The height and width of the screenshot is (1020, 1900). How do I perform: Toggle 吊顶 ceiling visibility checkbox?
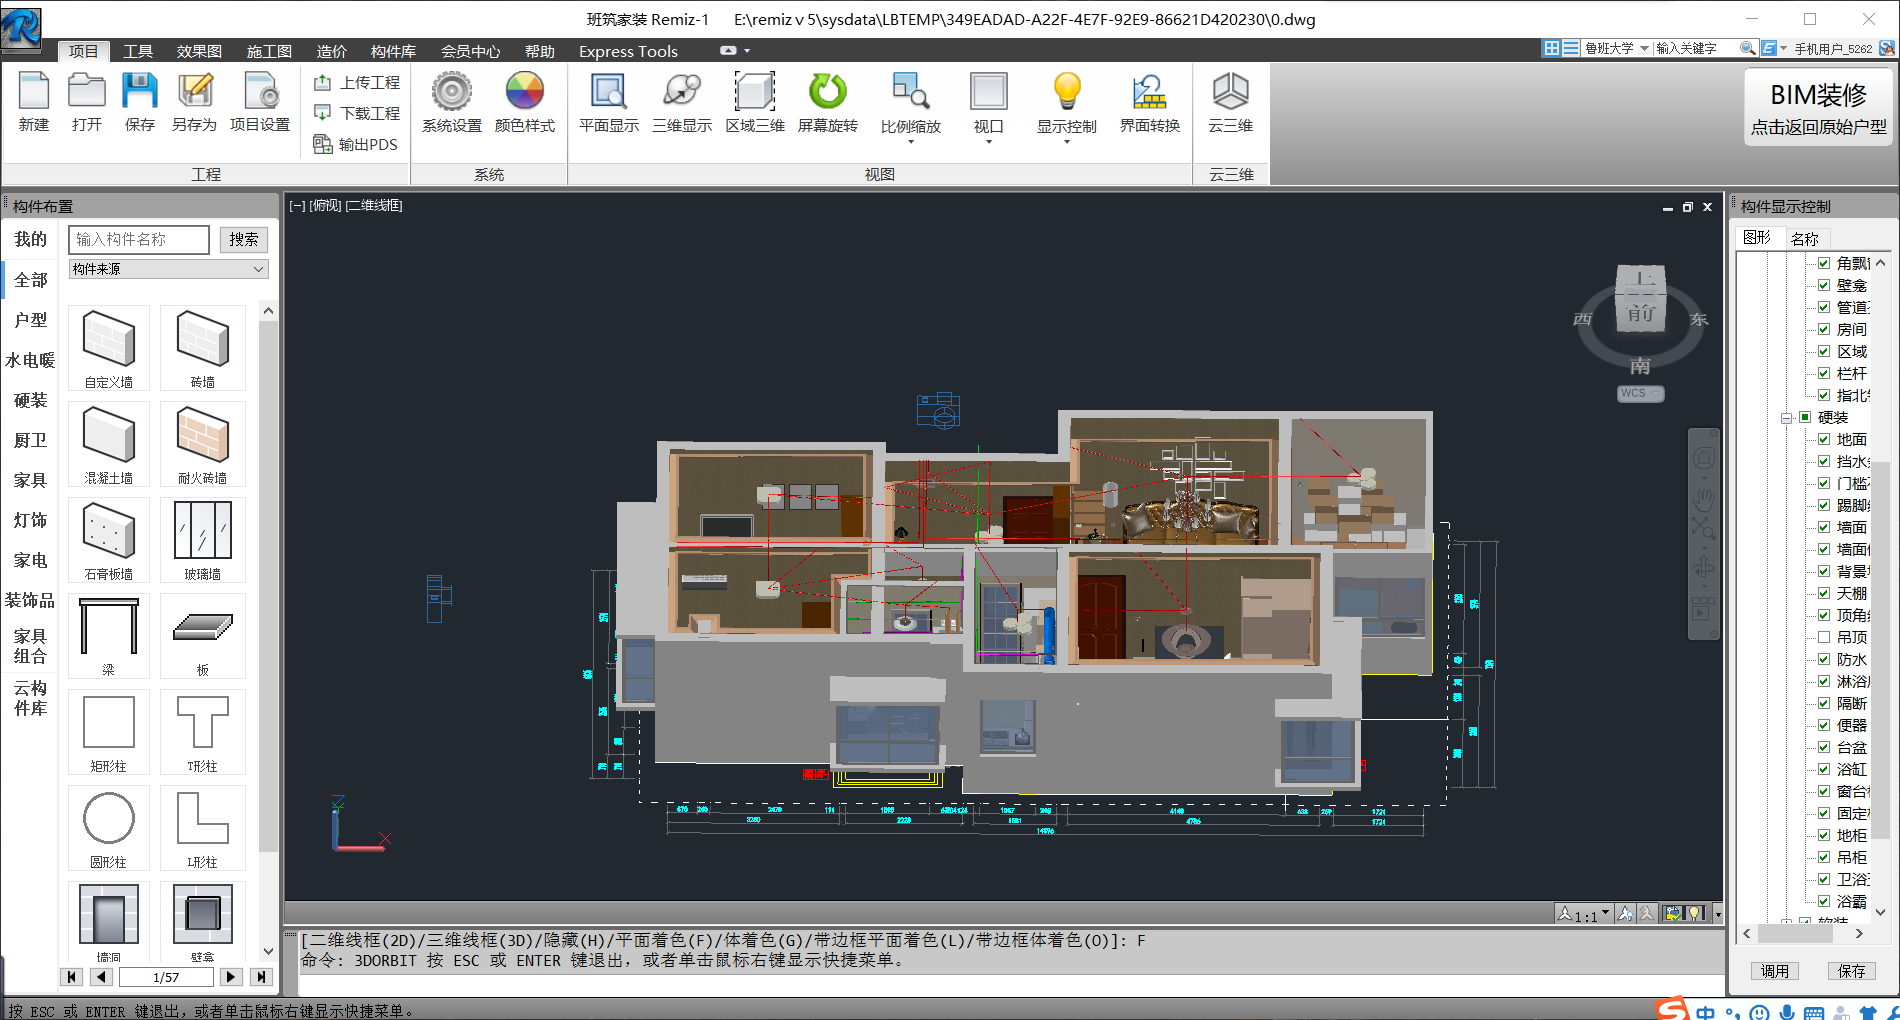tap(1824, 637)
